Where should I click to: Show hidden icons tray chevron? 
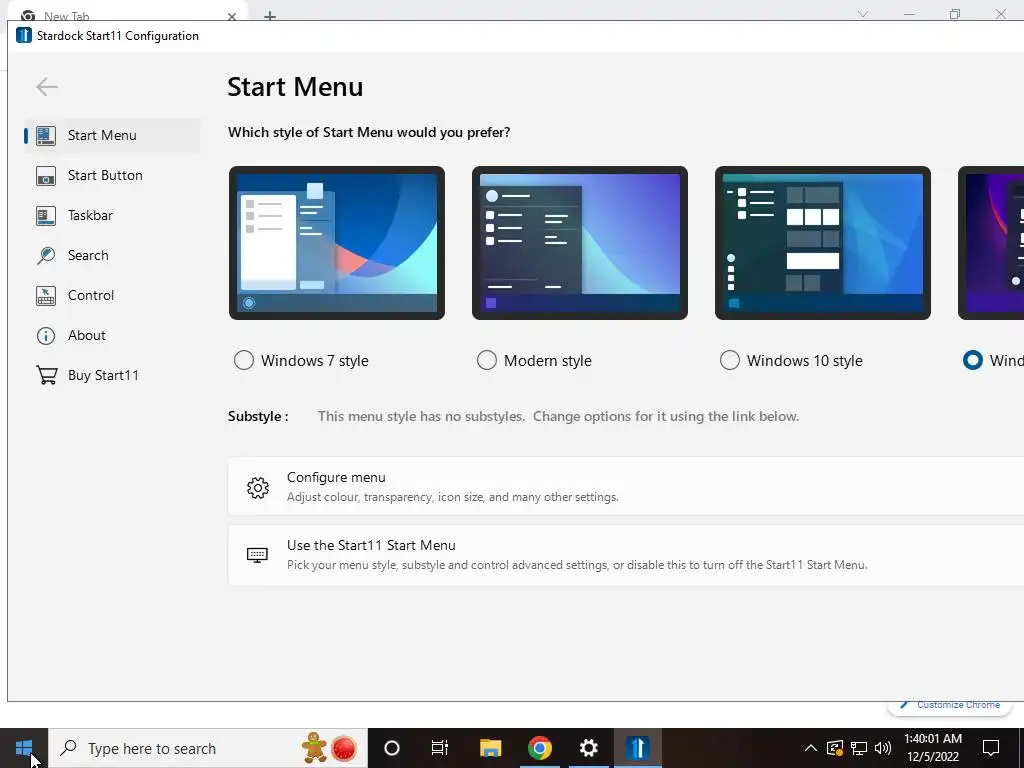point(810,748)
